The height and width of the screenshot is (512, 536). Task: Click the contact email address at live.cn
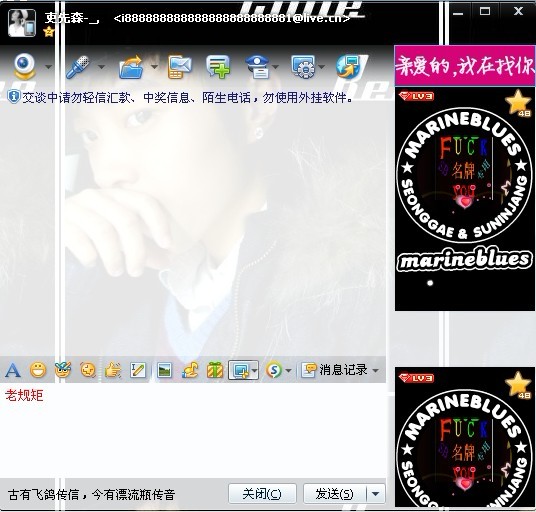tap(232, 18)
